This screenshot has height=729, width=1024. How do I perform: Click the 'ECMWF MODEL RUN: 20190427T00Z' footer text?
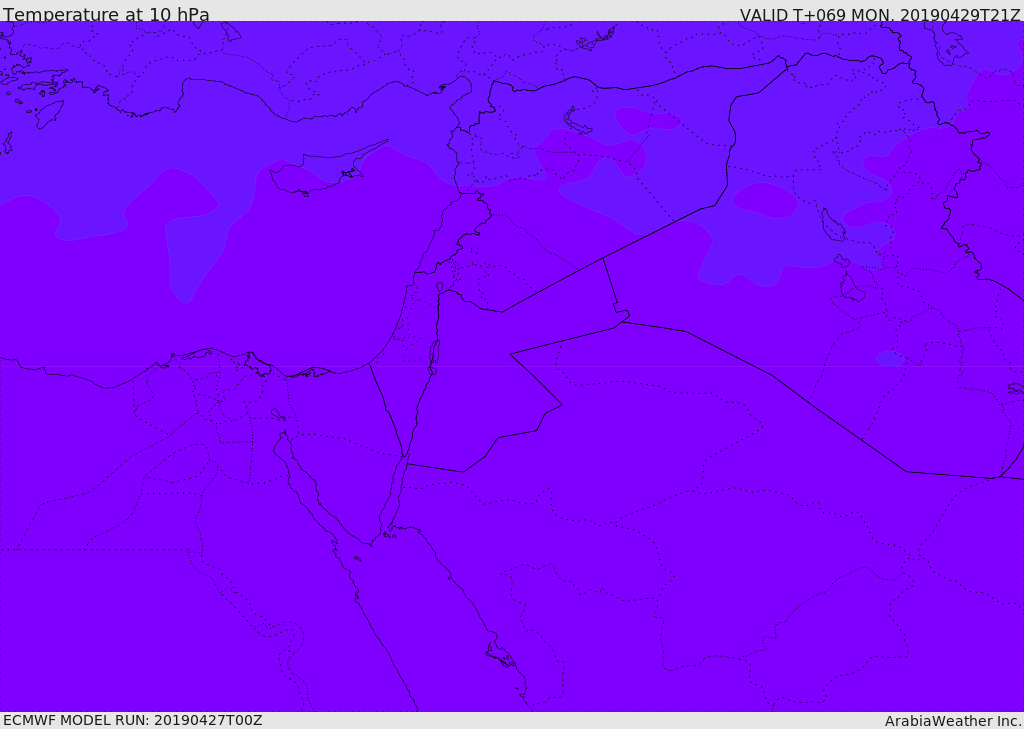click(133, 720)
